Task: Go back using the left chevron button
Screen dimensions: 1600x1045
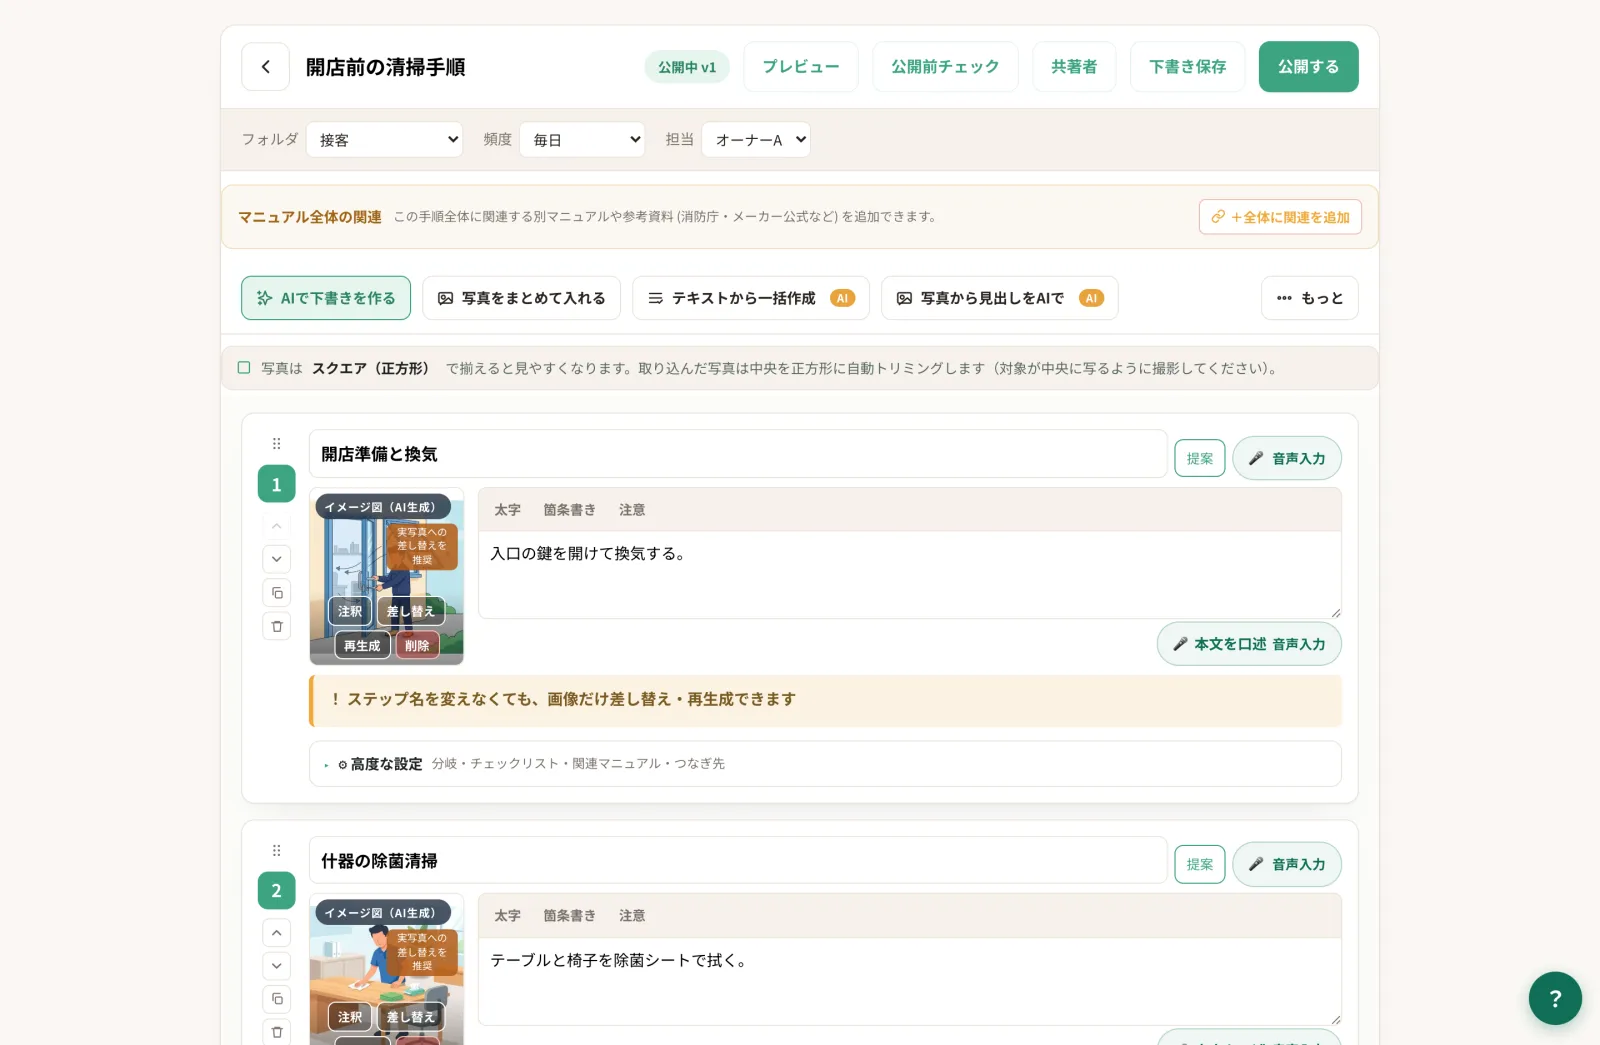Action: [x=265, y=67]
